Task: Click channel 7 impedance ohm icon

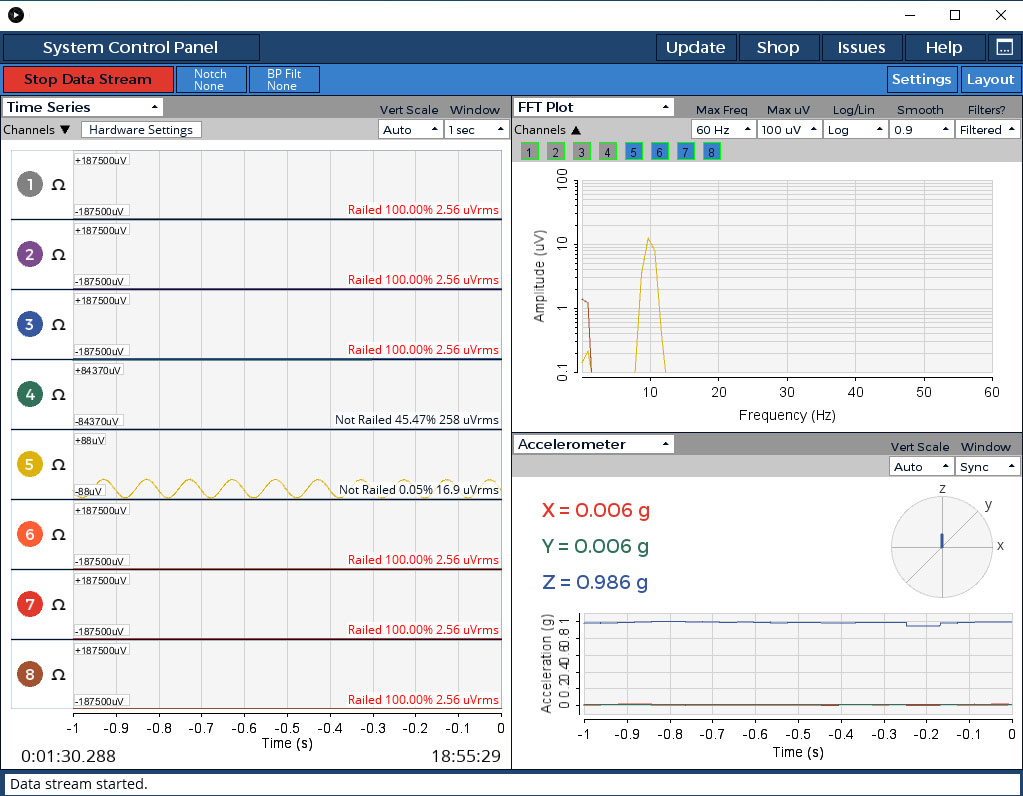Action: coord(58,605)
